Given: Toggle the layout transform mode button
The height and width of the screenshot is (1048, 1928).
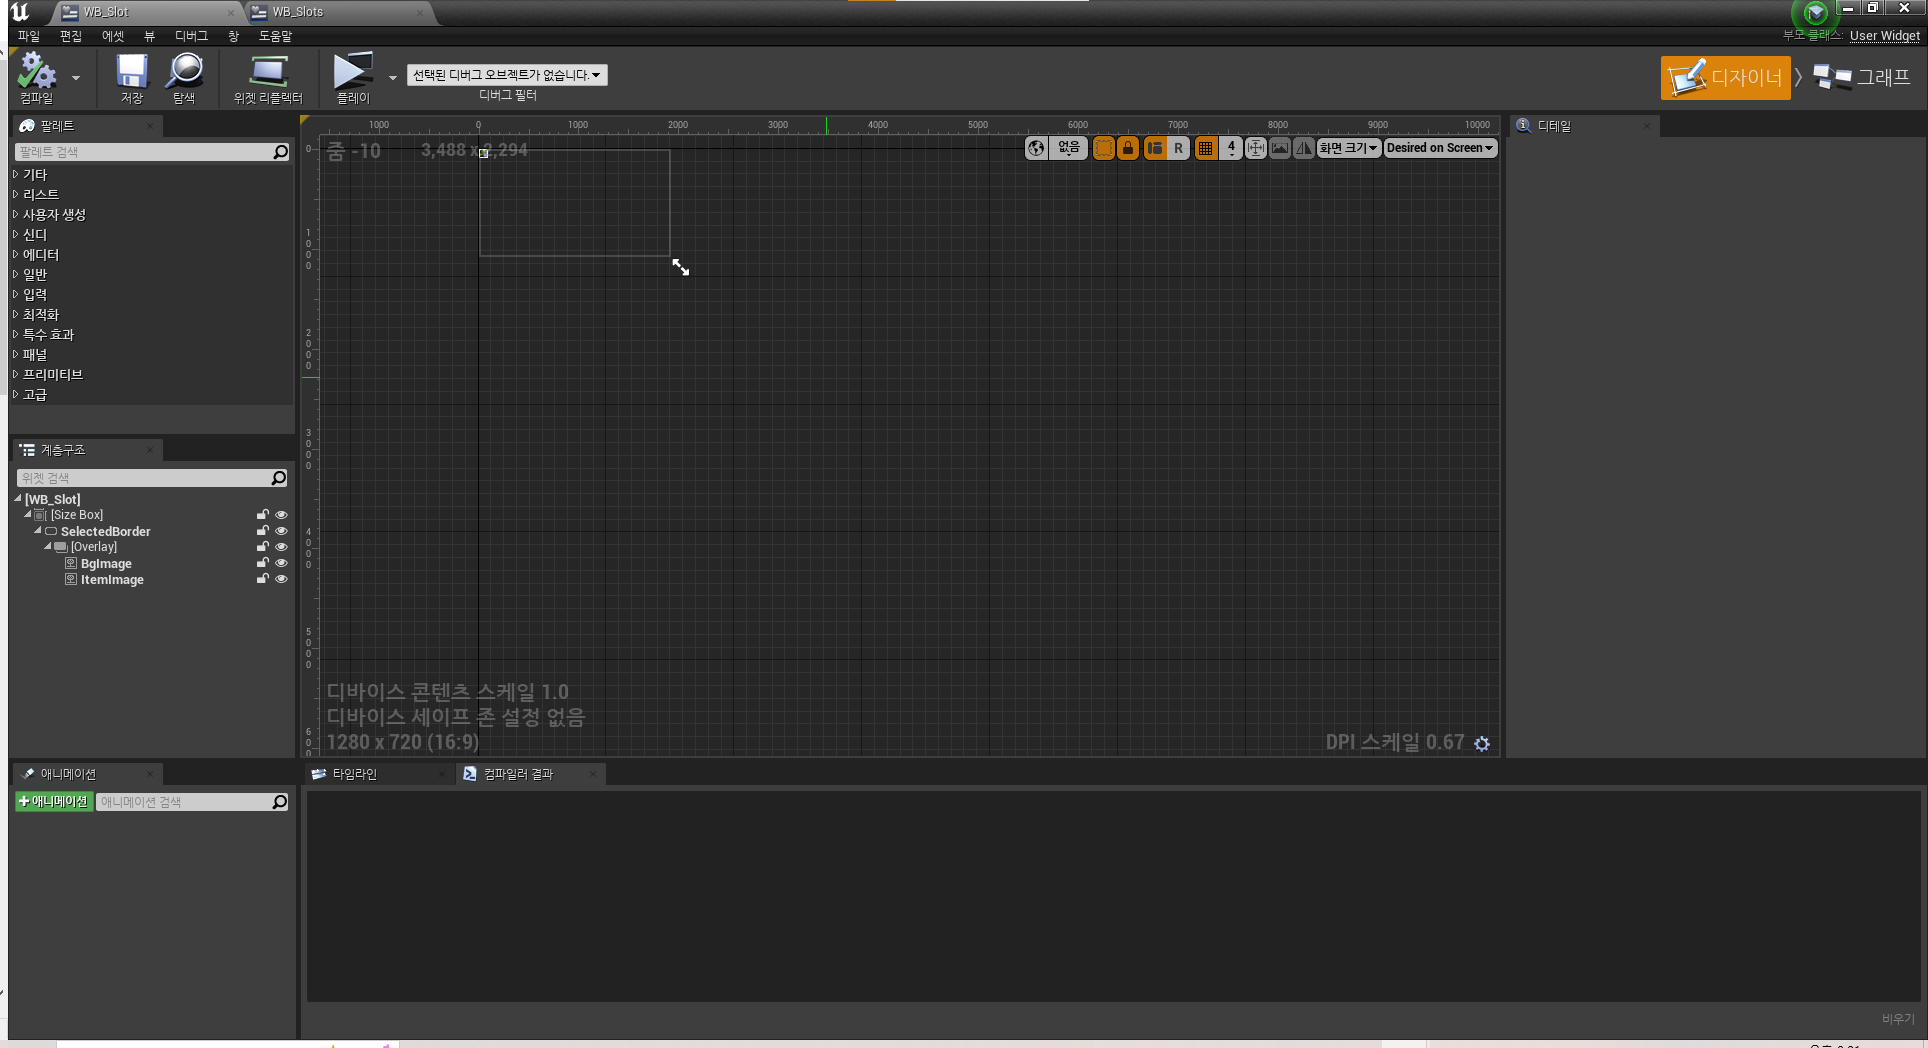Looking at the screenshot, I should pos(1155,148).
